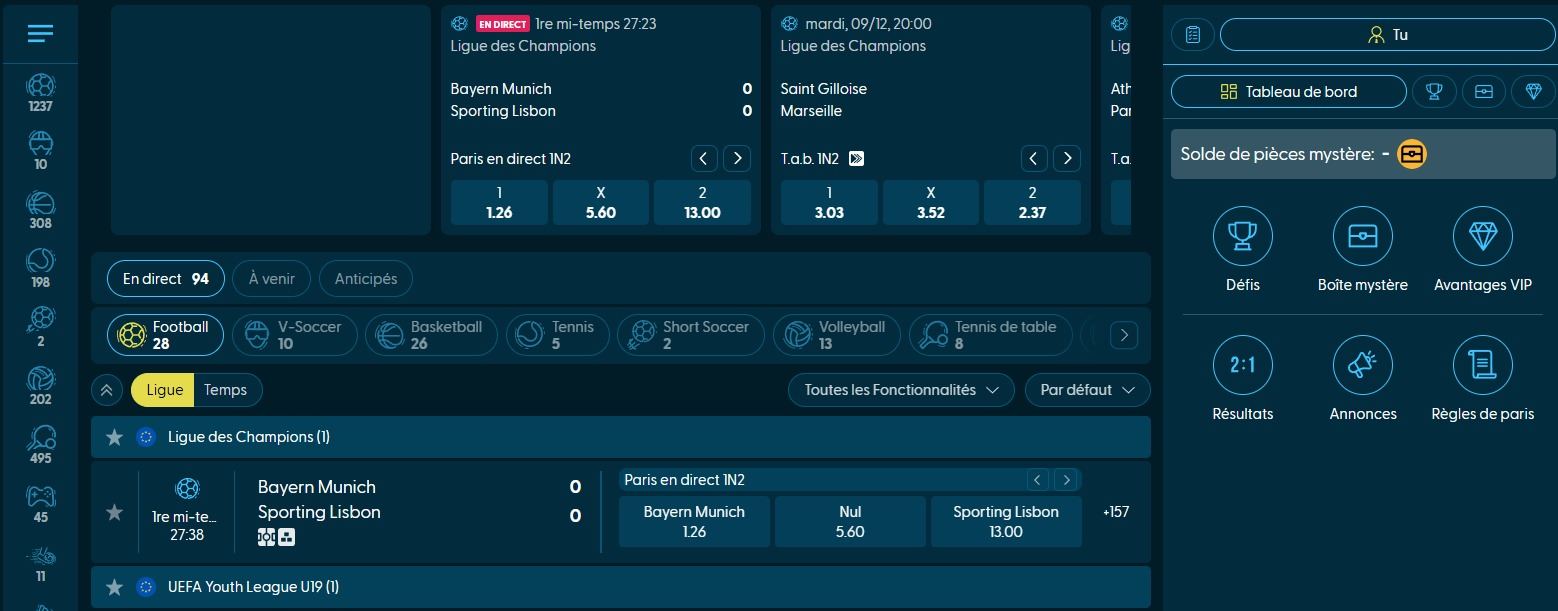Collapse the league list with the chevron button
The height and width of the screenshot is (611, 1558).
107,390
